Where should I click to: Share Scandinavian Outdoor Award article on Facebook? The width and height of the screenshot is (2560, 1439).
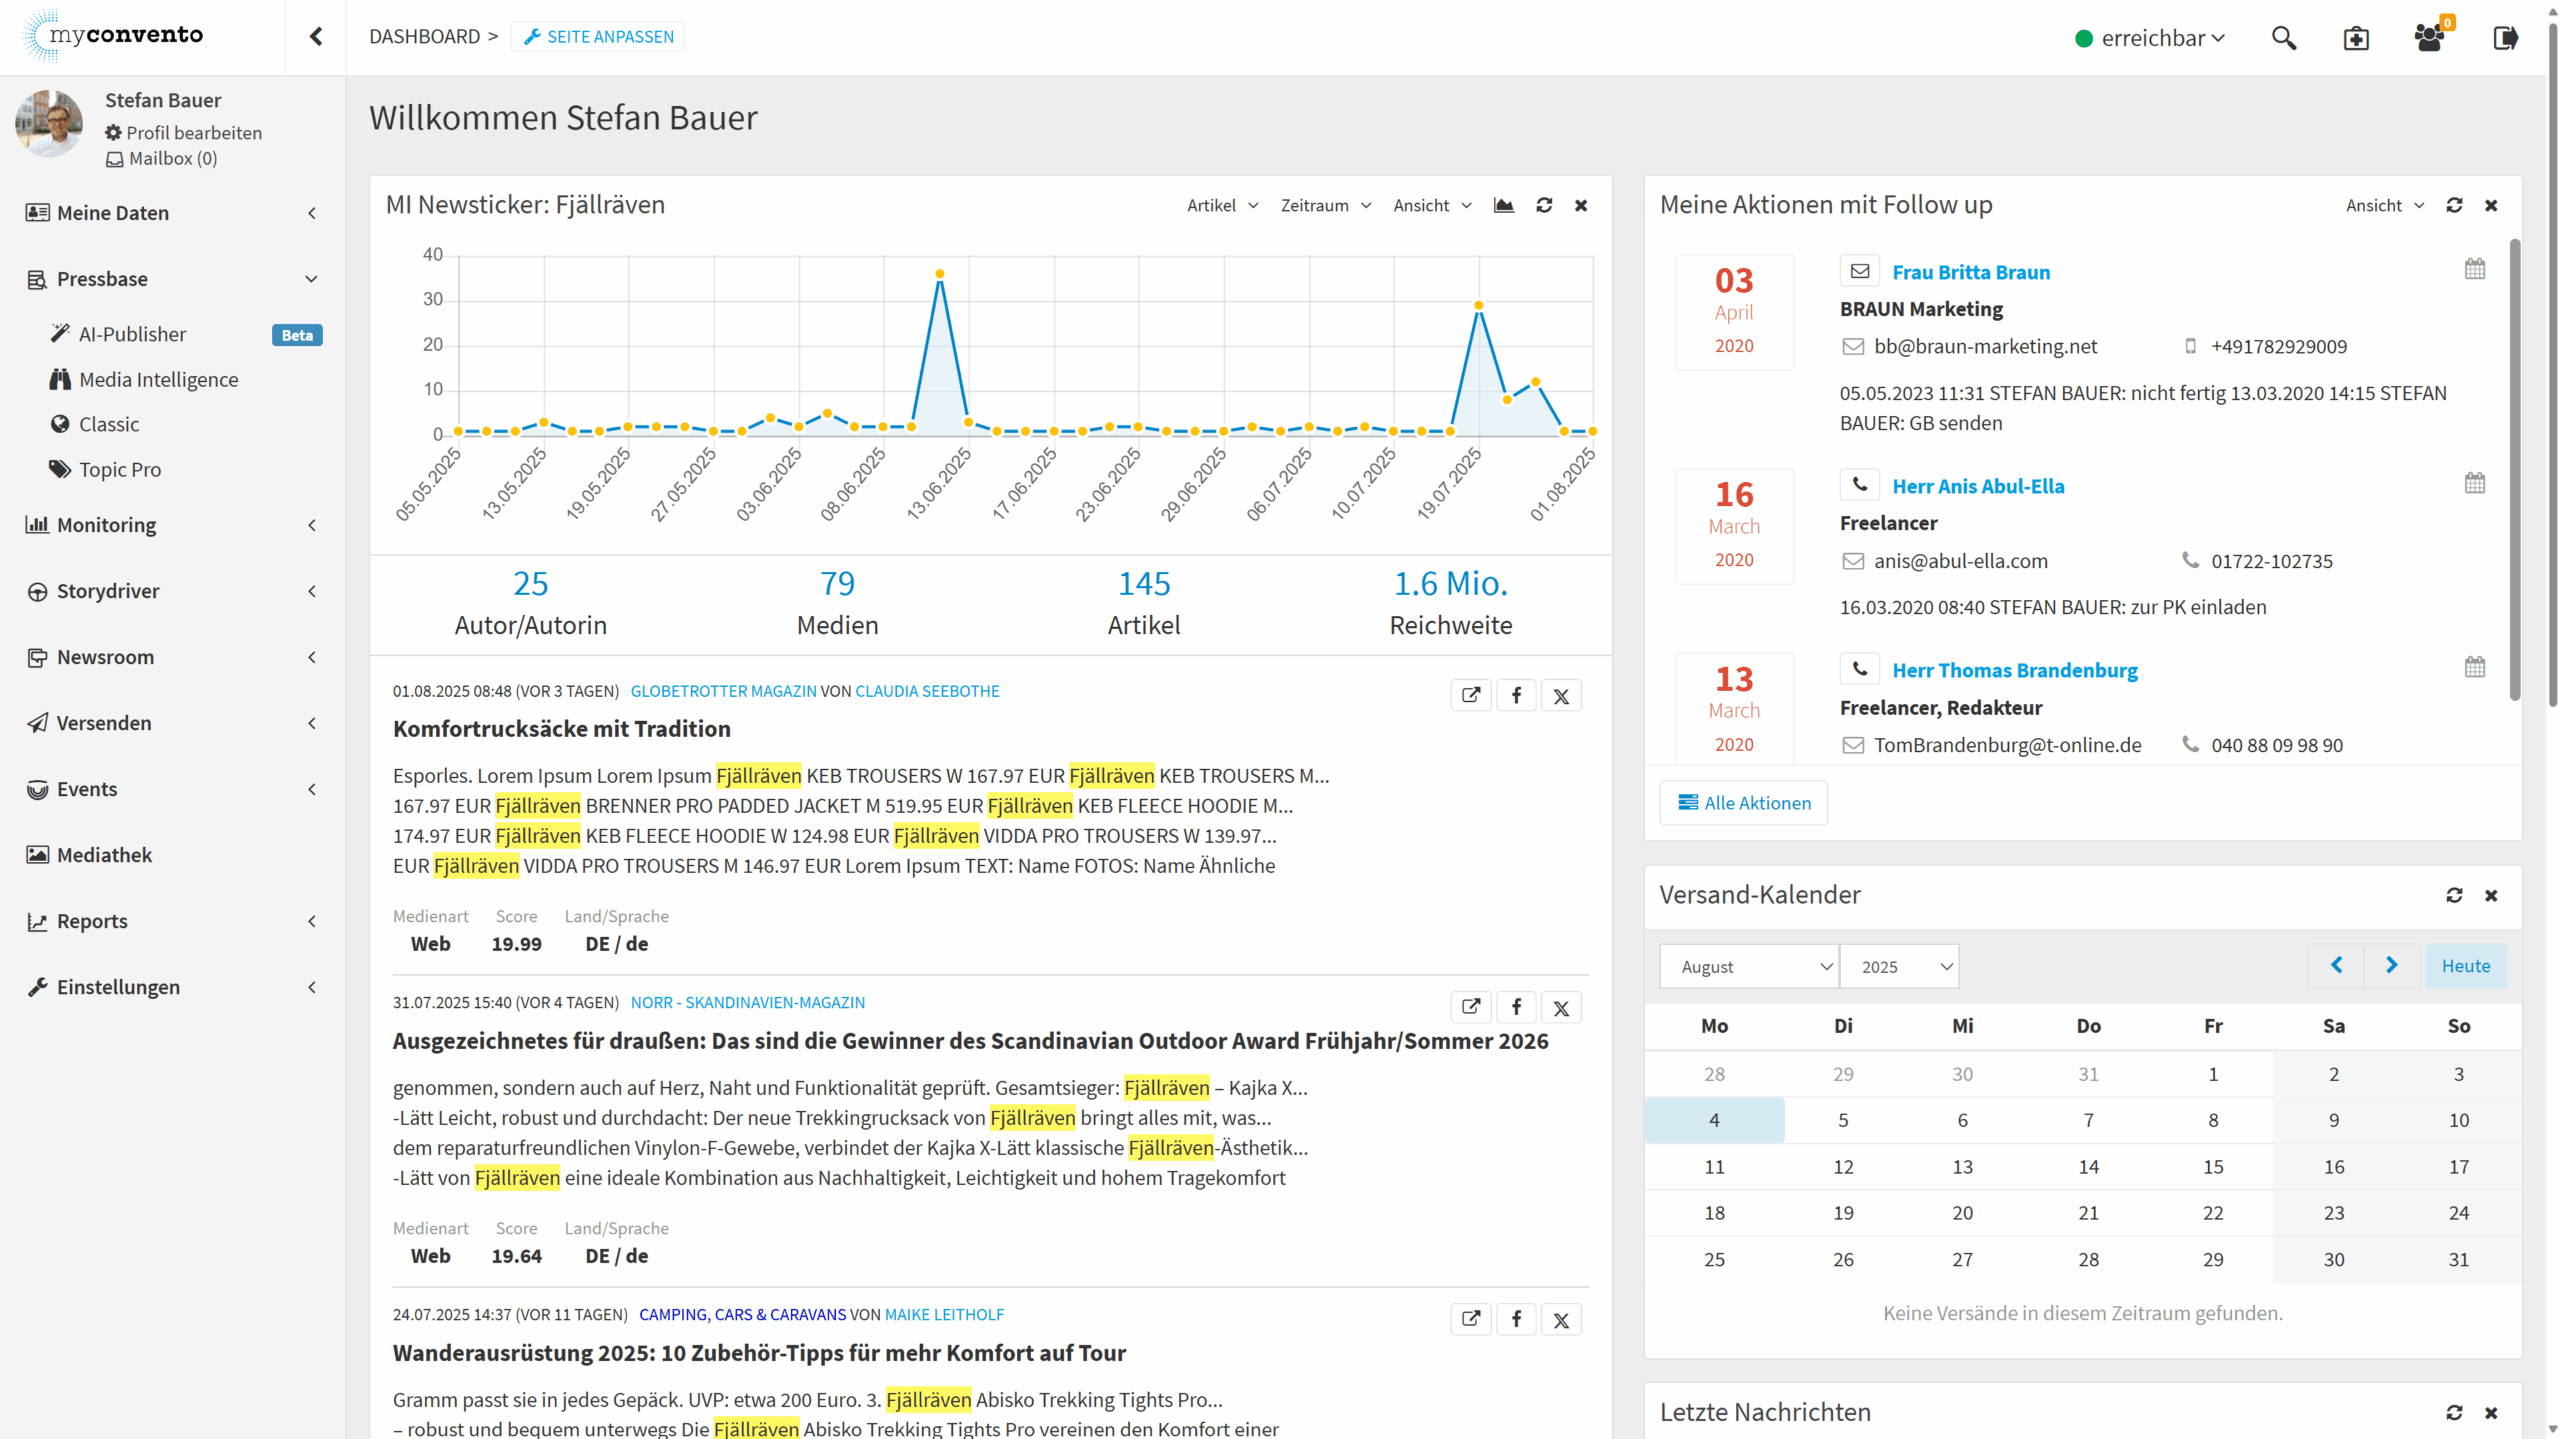1516,1007
